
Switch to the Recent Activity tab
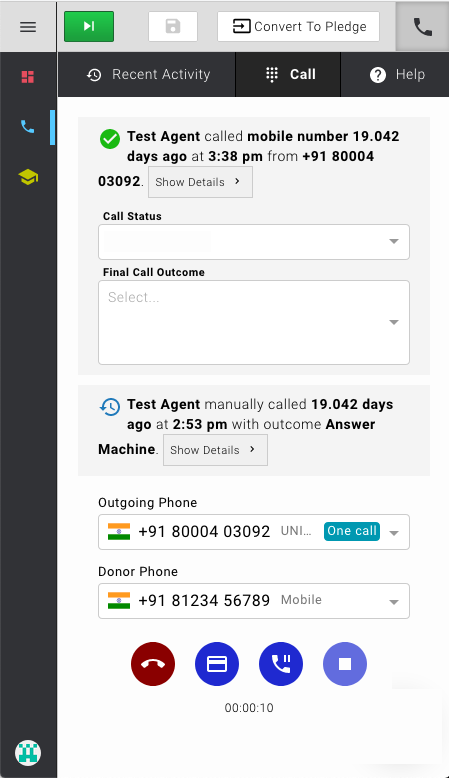click(148, 74)
